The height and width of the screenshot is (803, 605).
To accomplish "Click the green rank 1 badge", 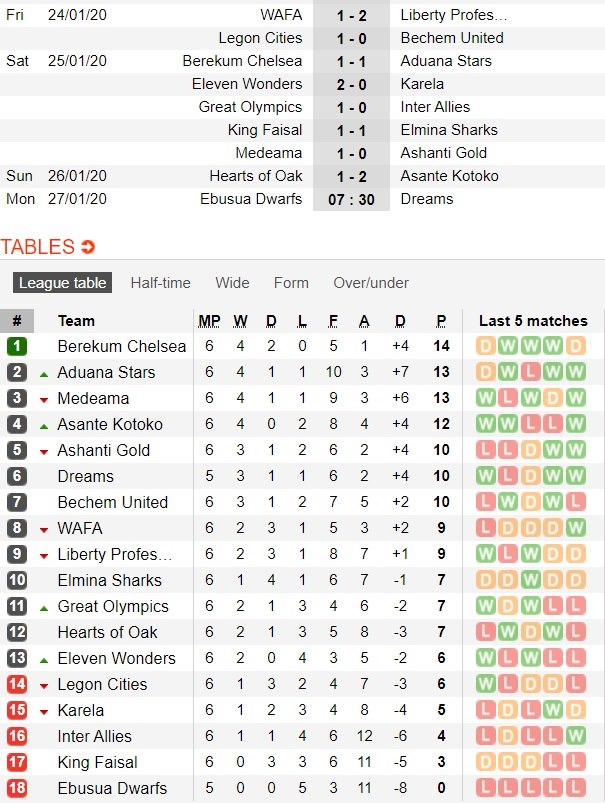I will click(x=17, y=346).
